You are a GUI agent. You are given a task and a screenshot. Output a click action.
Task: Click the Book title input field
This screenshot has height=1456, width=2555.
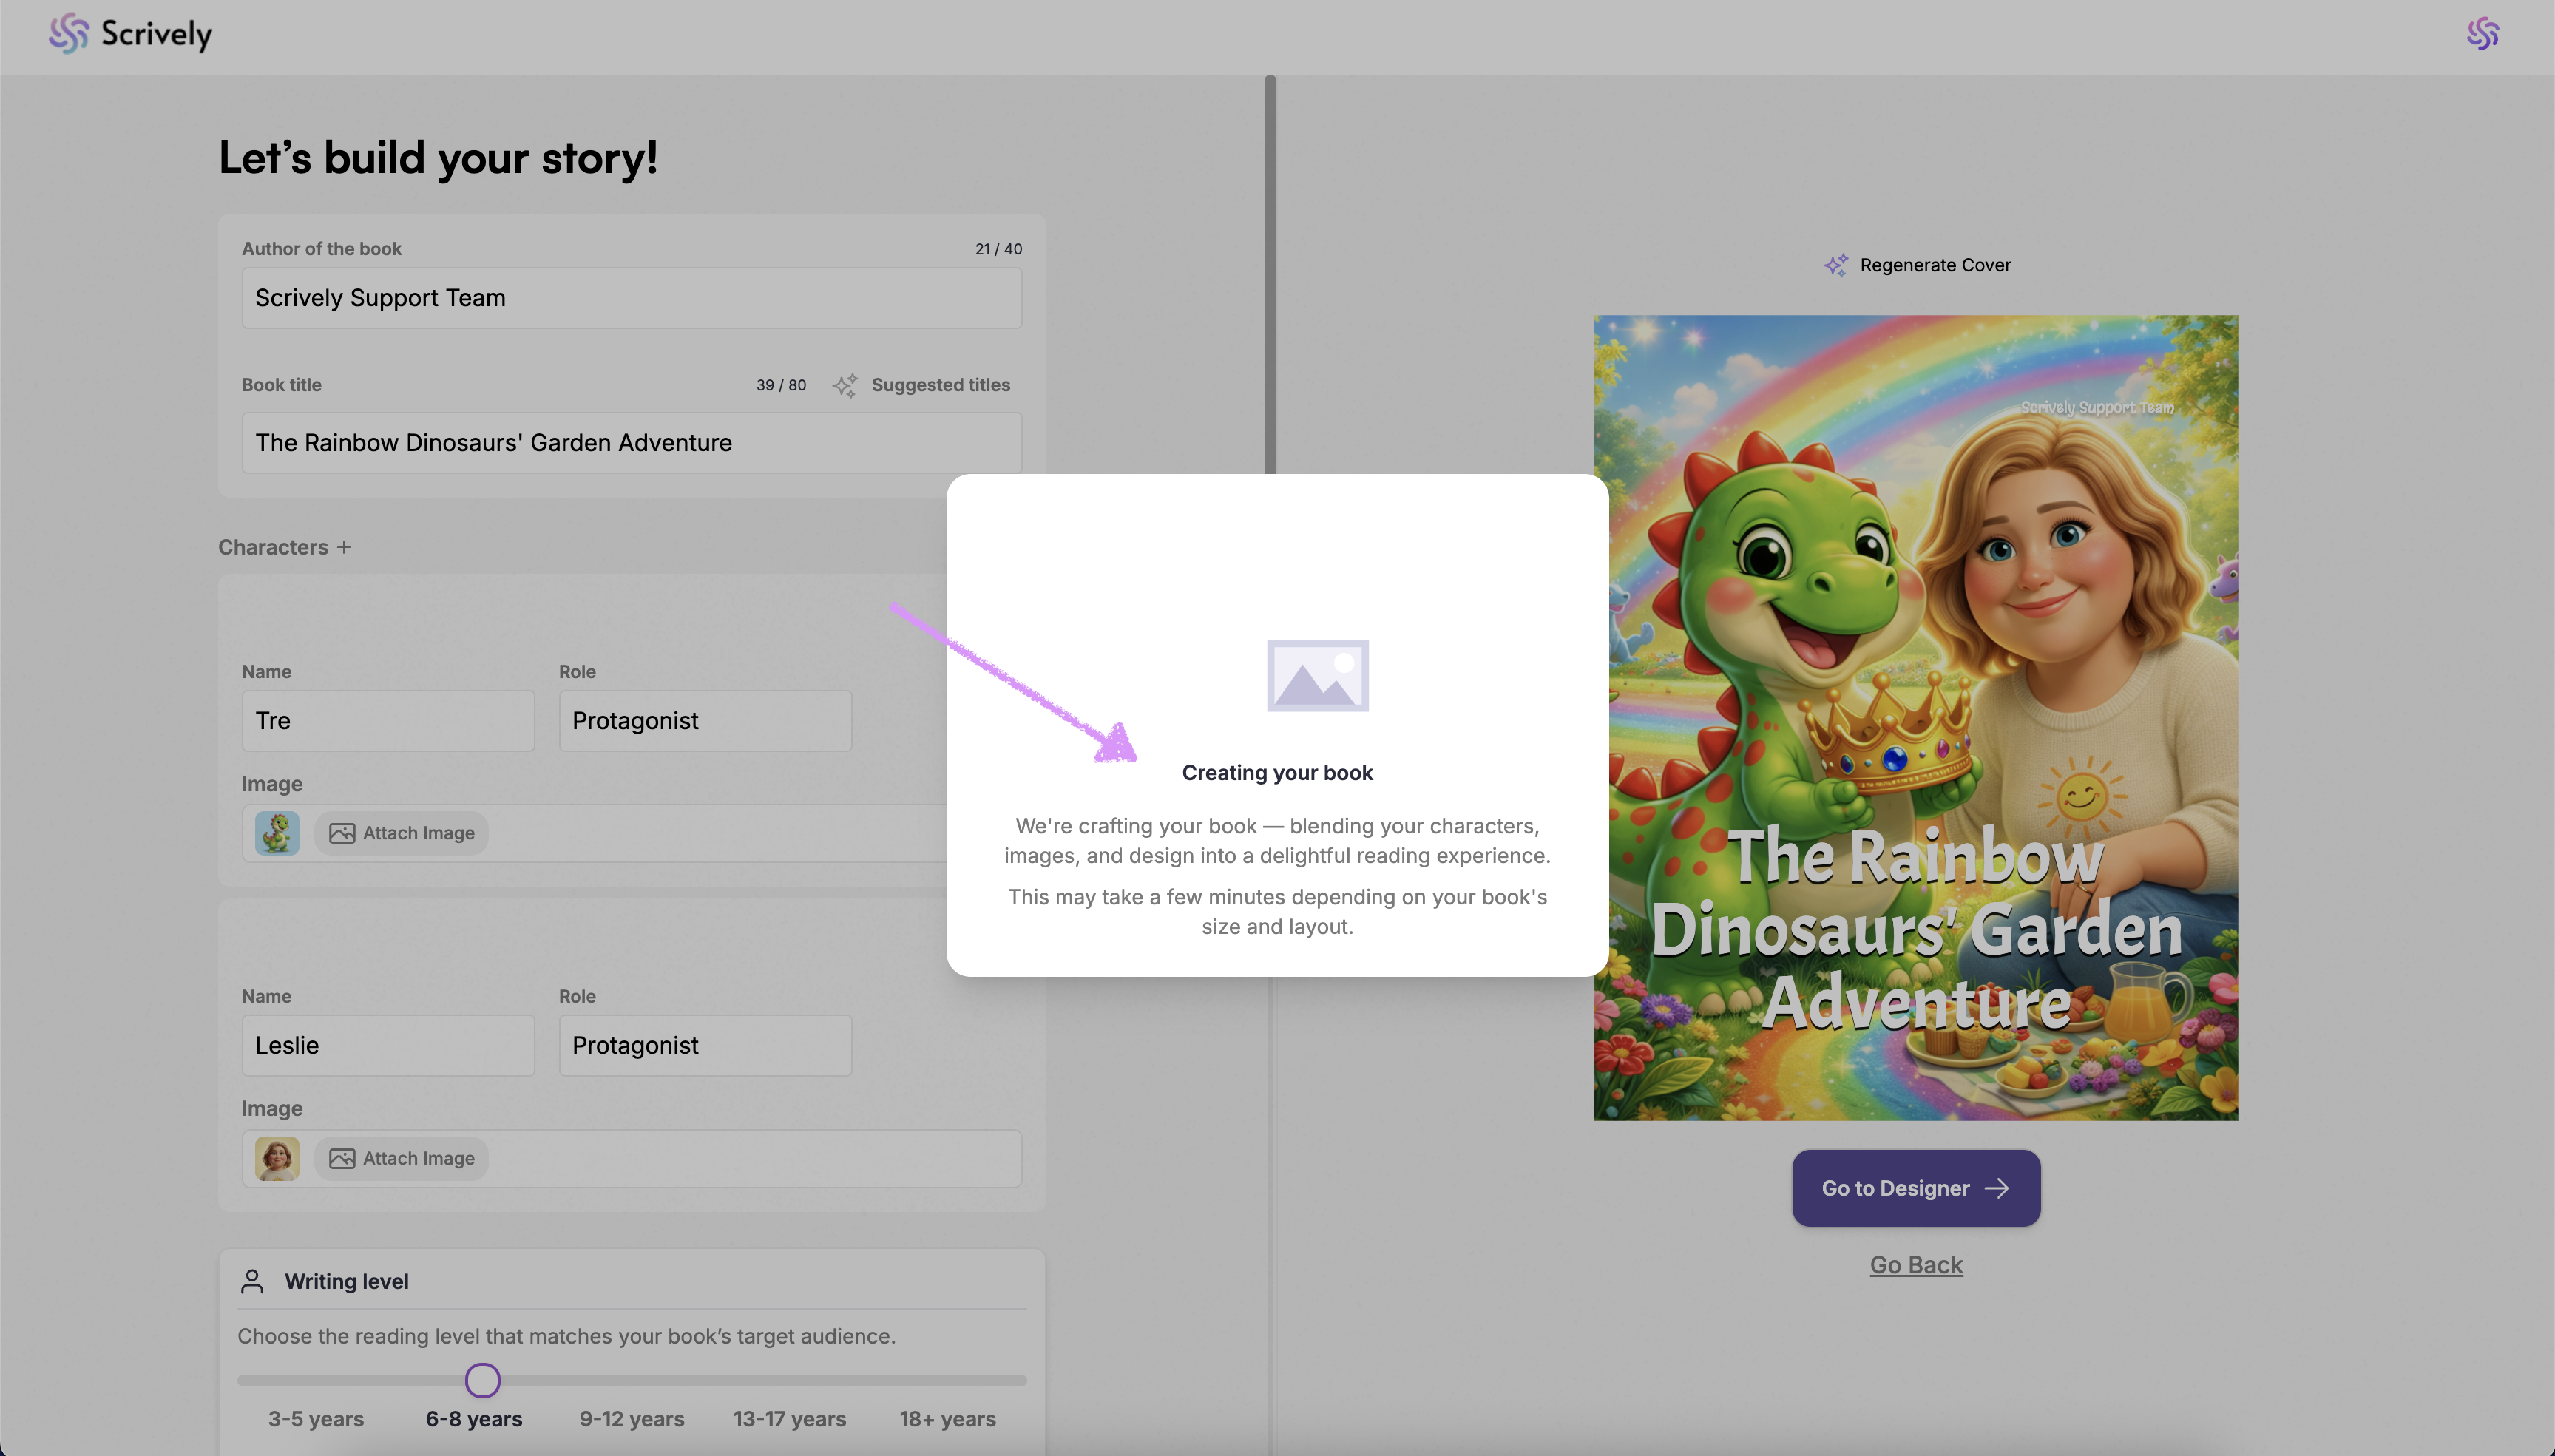click(x=631, y=443)
